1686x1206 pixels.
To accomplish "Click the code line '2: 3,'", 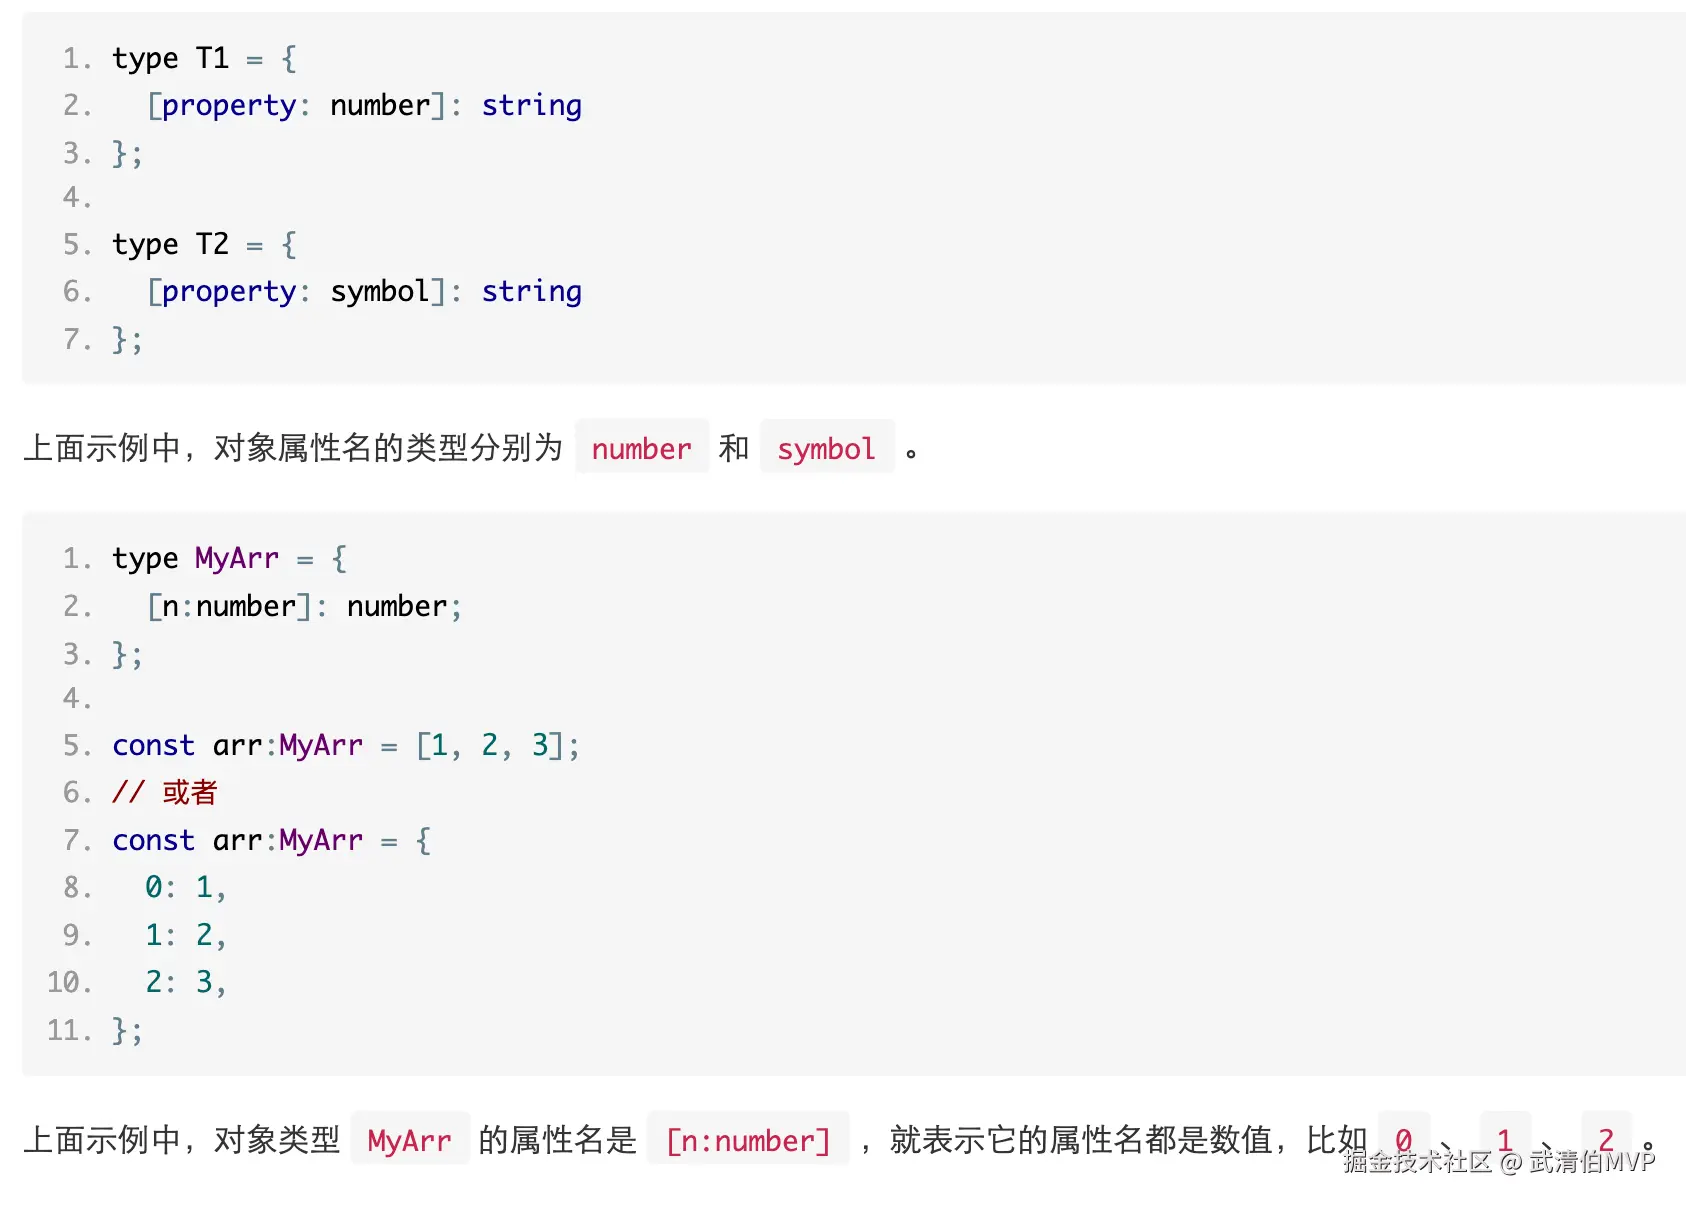I will click(186, 982).
